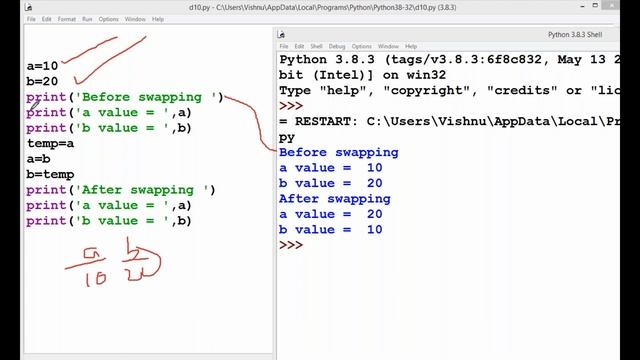
Task: Click the 'b=temp' code line
Action: point(51,175)
